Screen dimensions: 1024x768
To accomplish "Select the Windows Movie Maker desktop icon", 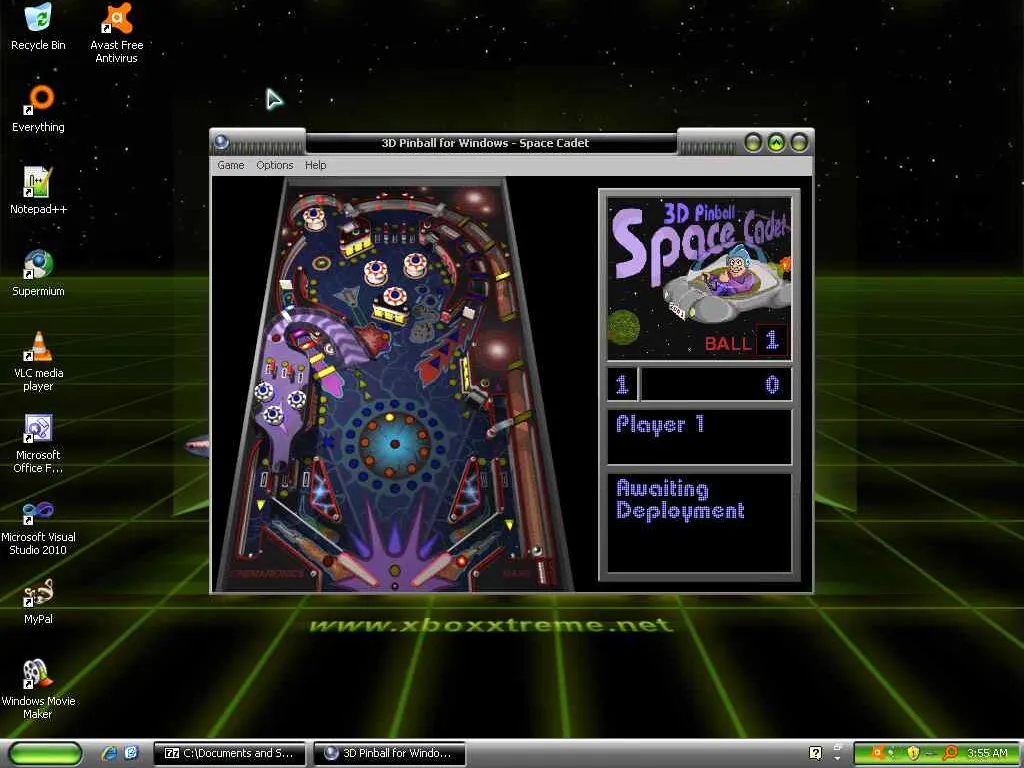I will (x=38, y=690).
